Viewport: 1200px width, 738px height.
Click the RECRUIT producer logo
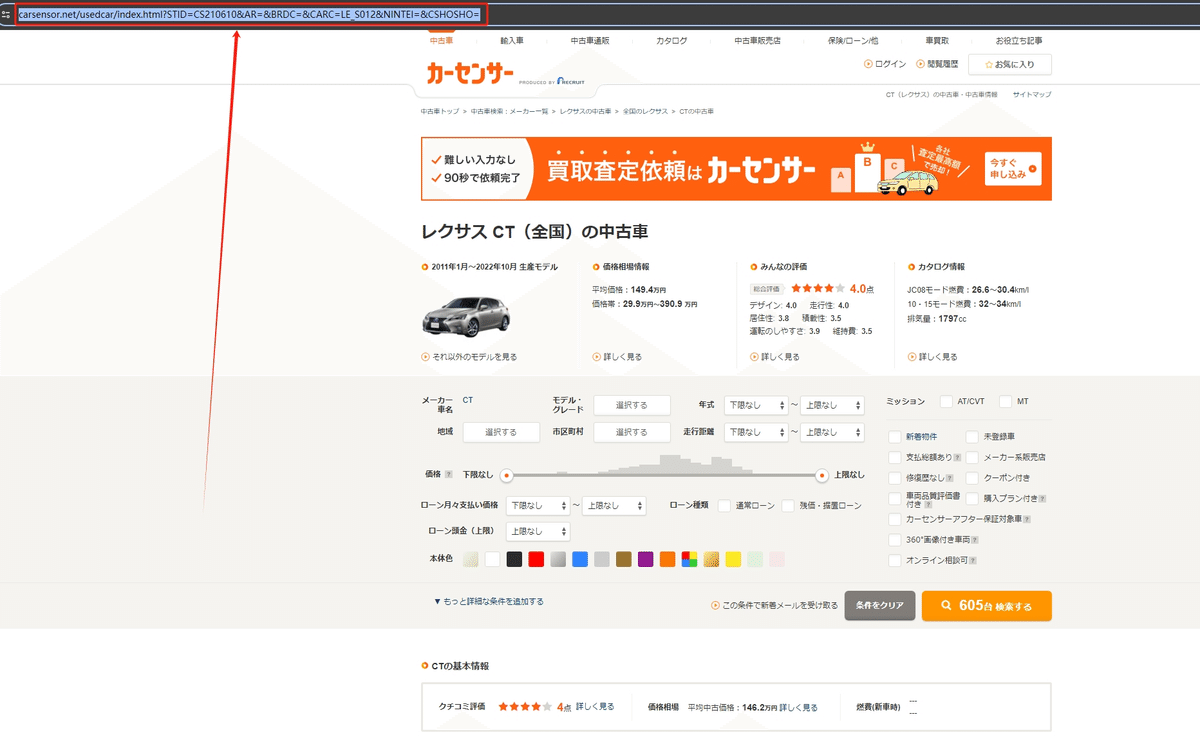[x=569, y=82]
